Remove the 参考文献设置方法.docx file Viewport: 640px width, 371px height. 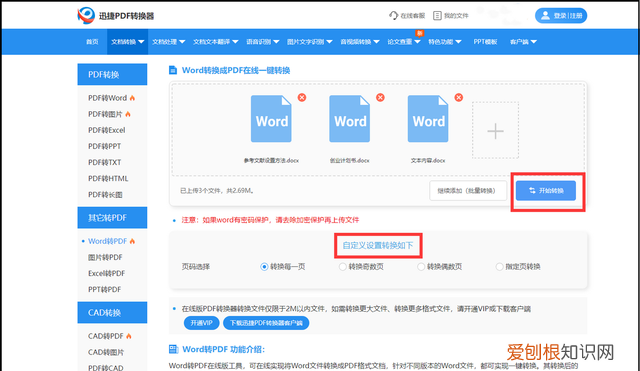tap(302, 97)
